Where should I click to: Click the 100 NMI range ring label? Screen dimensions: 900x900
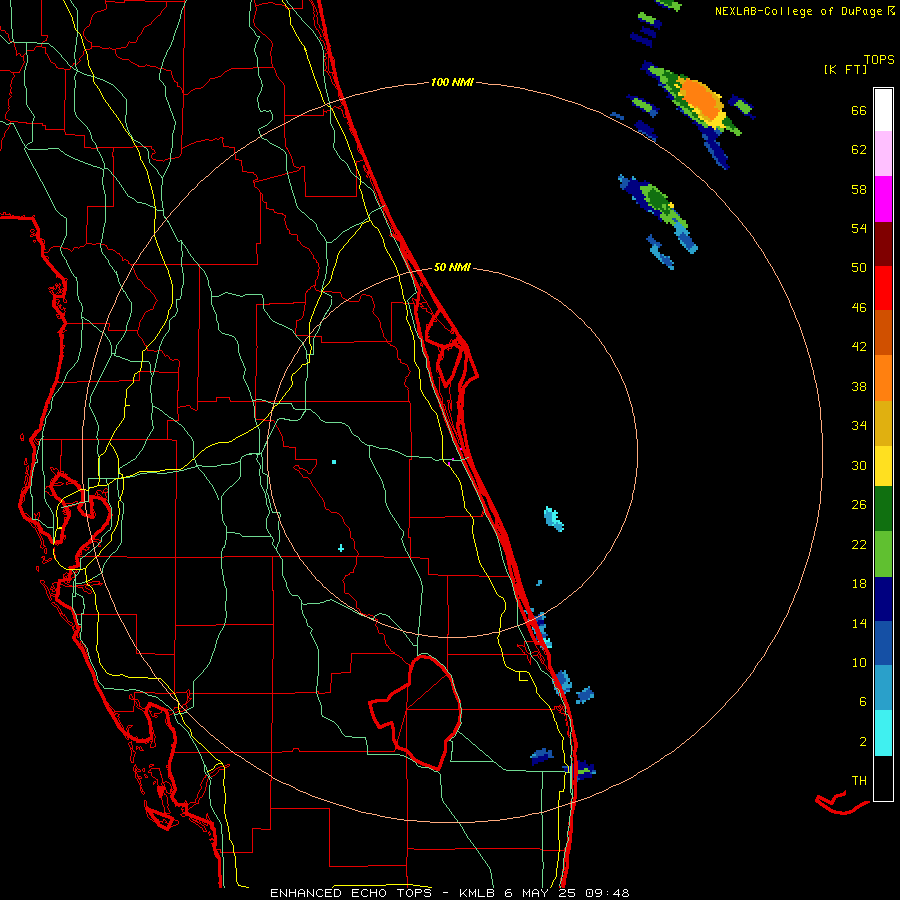452,82
